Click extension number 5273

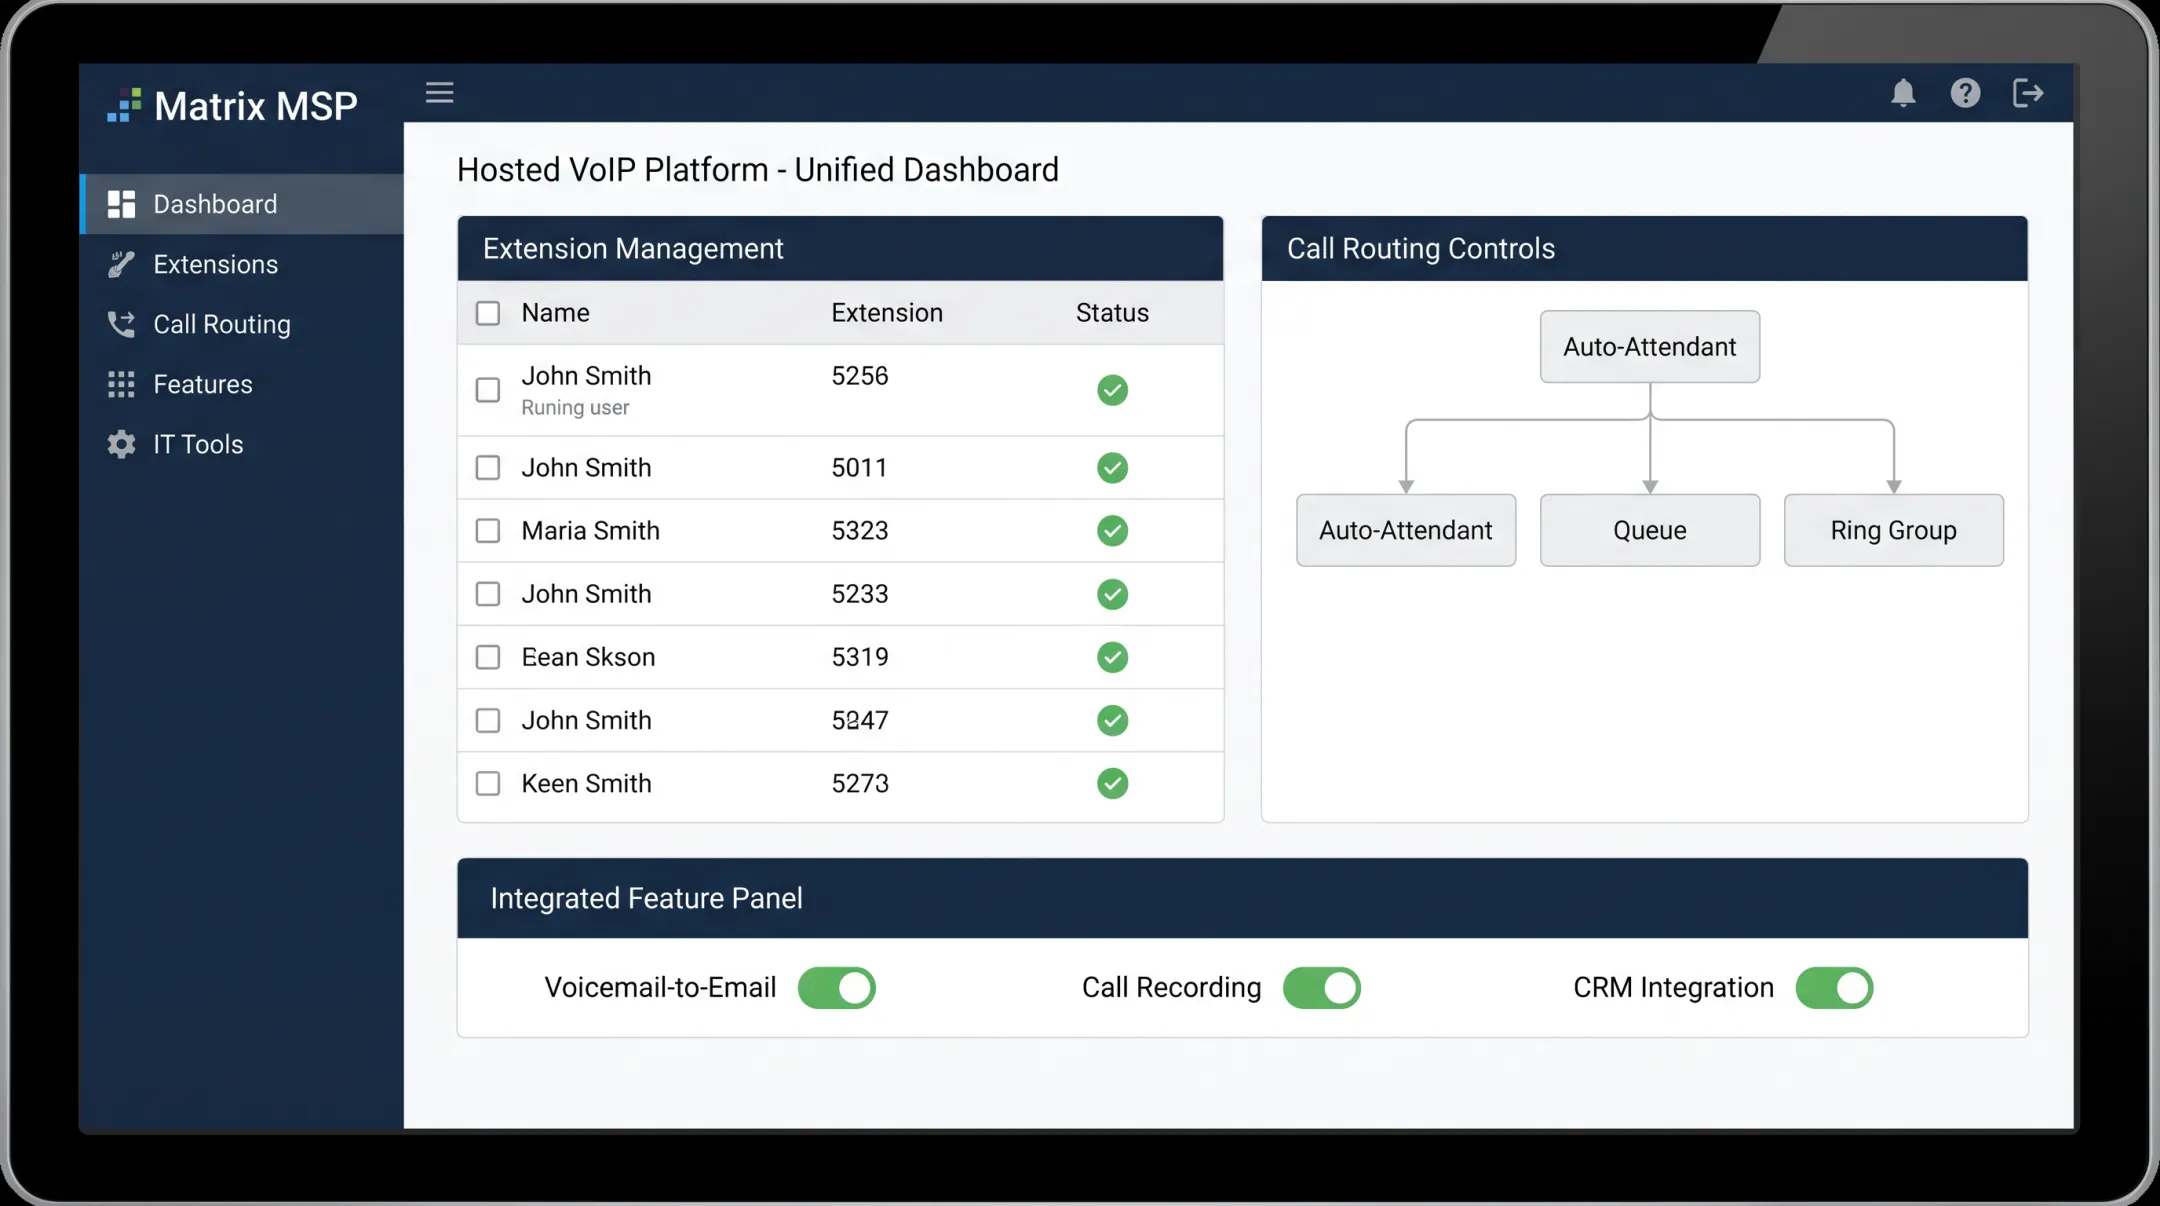point(860,783)
